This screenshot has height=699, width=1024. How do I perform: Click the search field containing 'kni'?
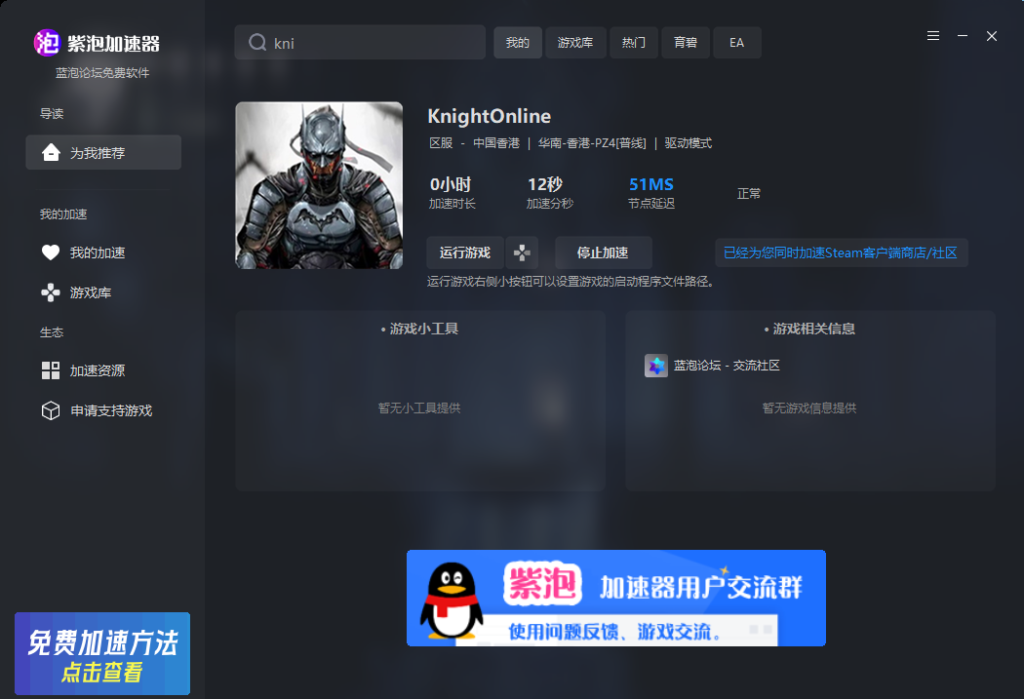tap(360, 42)
